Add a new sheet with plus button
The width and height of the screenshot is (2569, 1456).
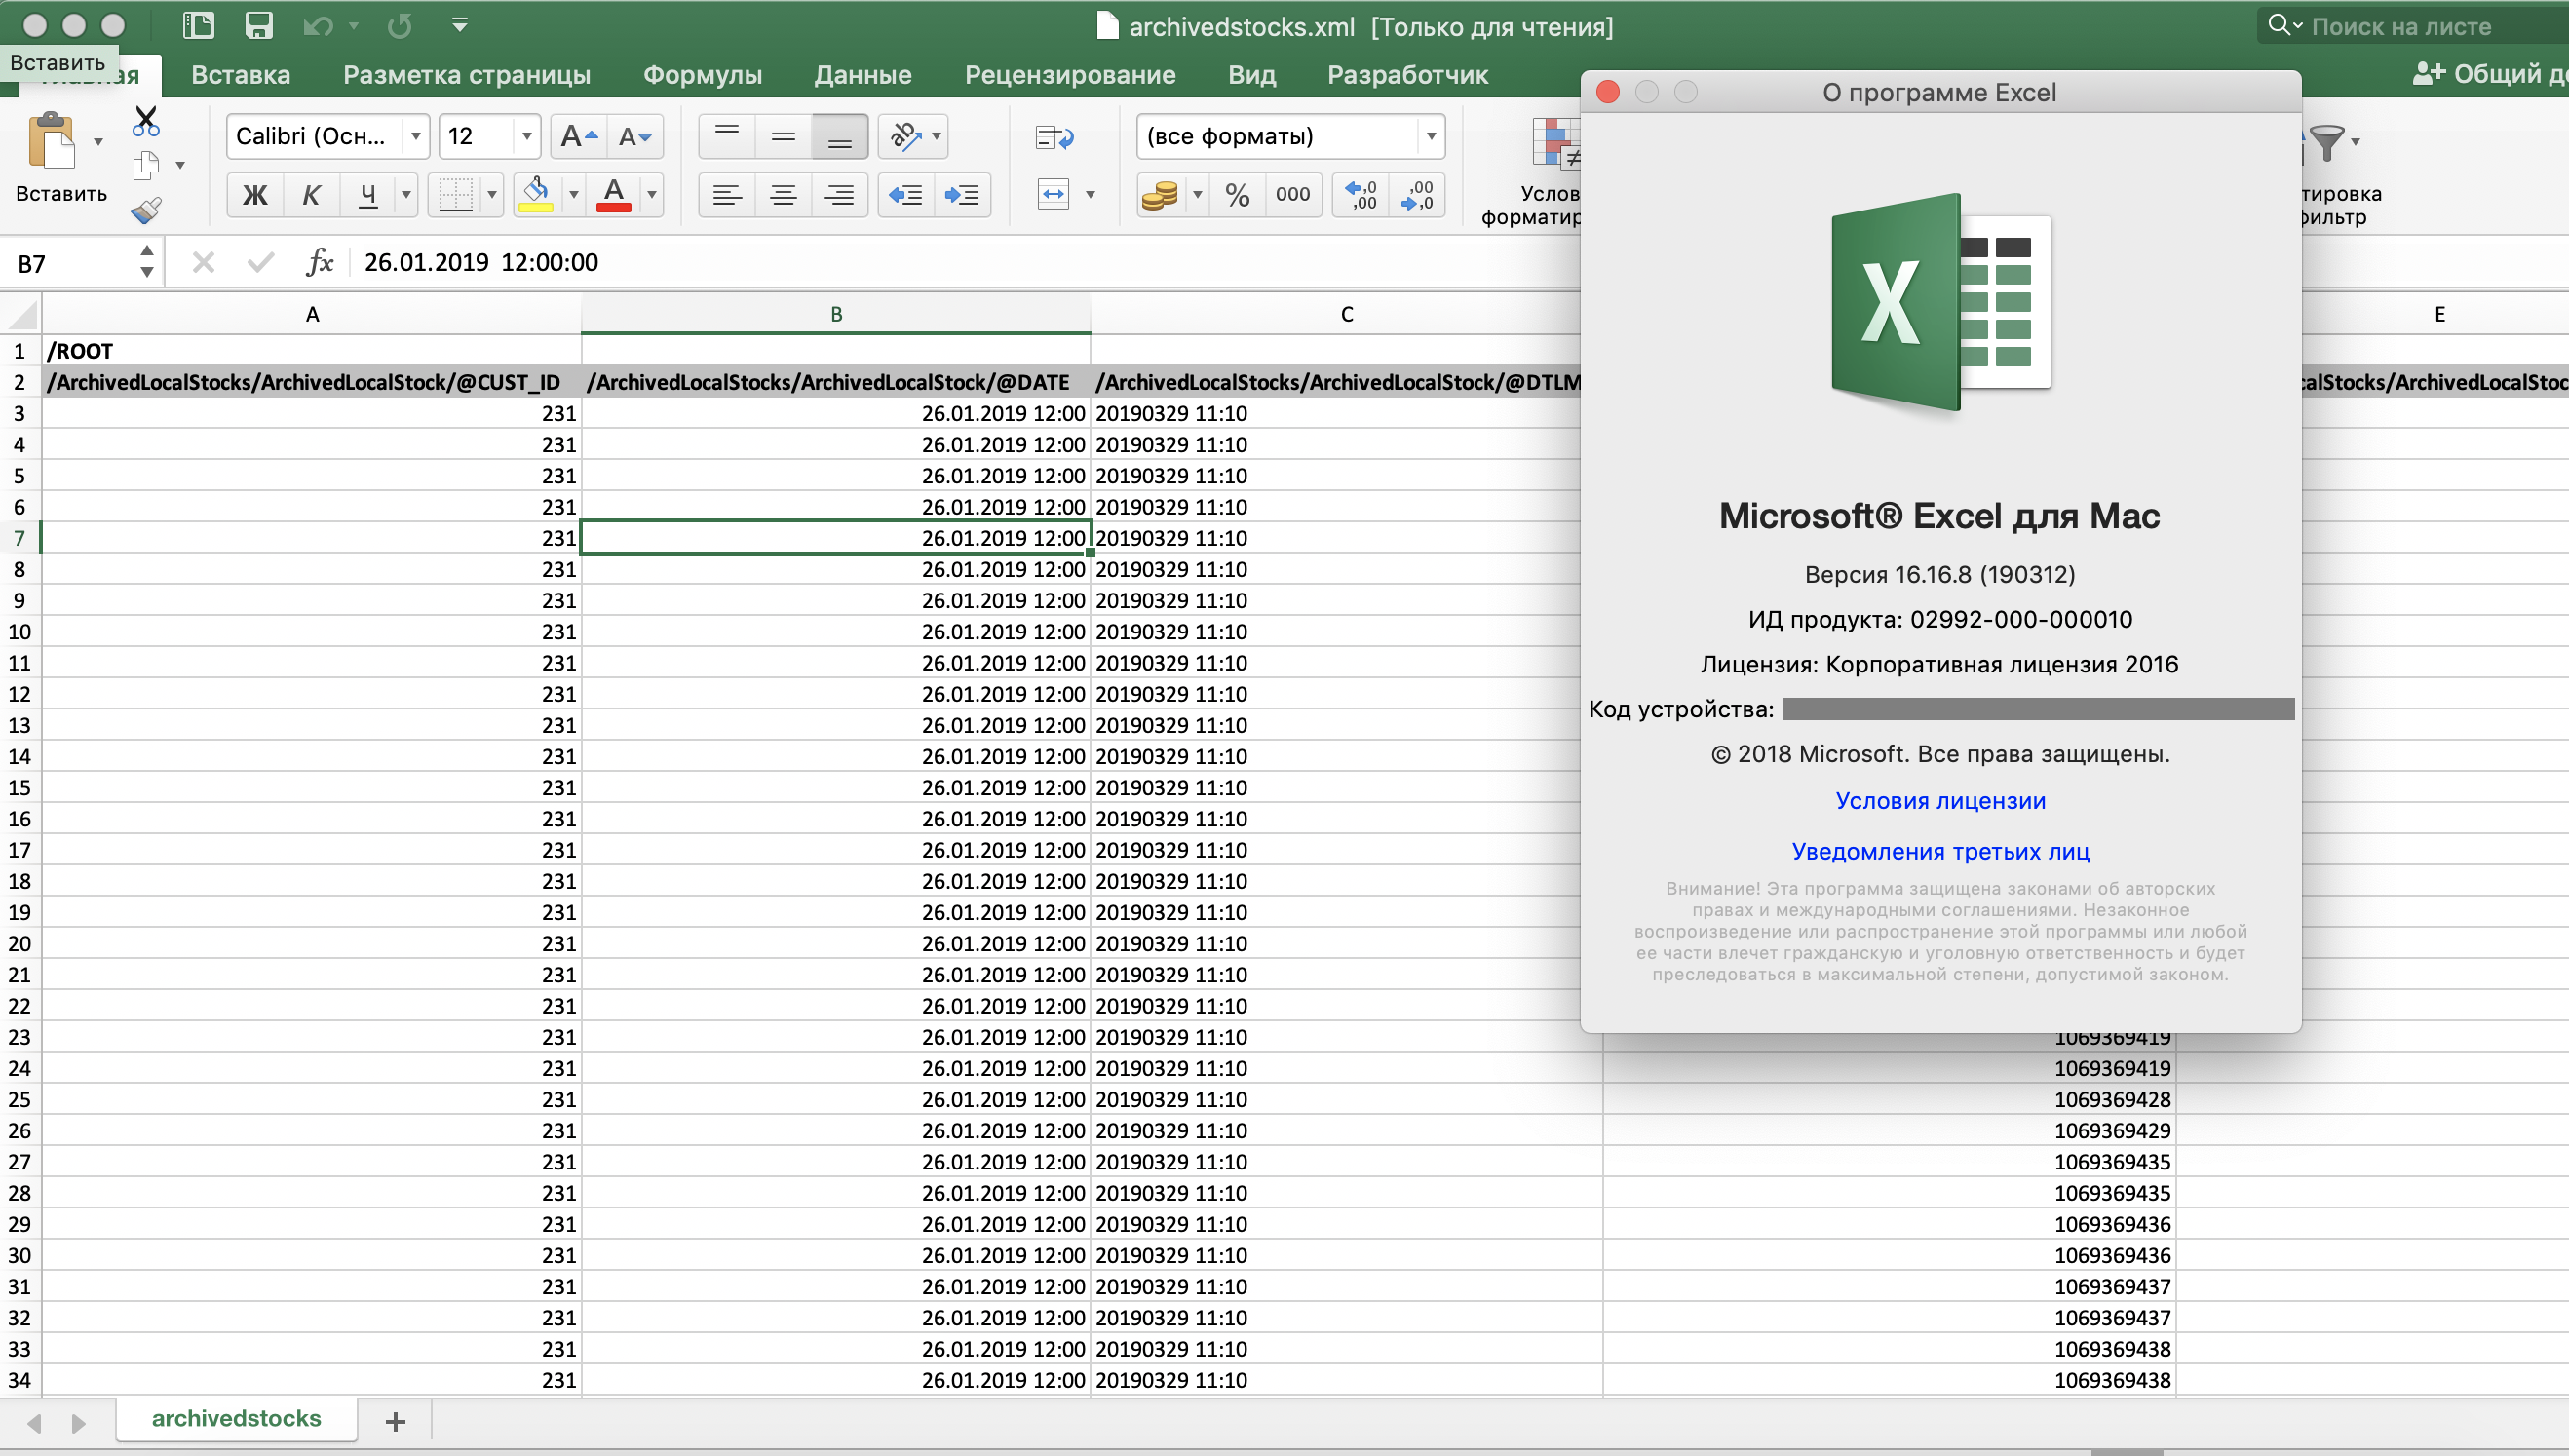(x=395, y=1421)
